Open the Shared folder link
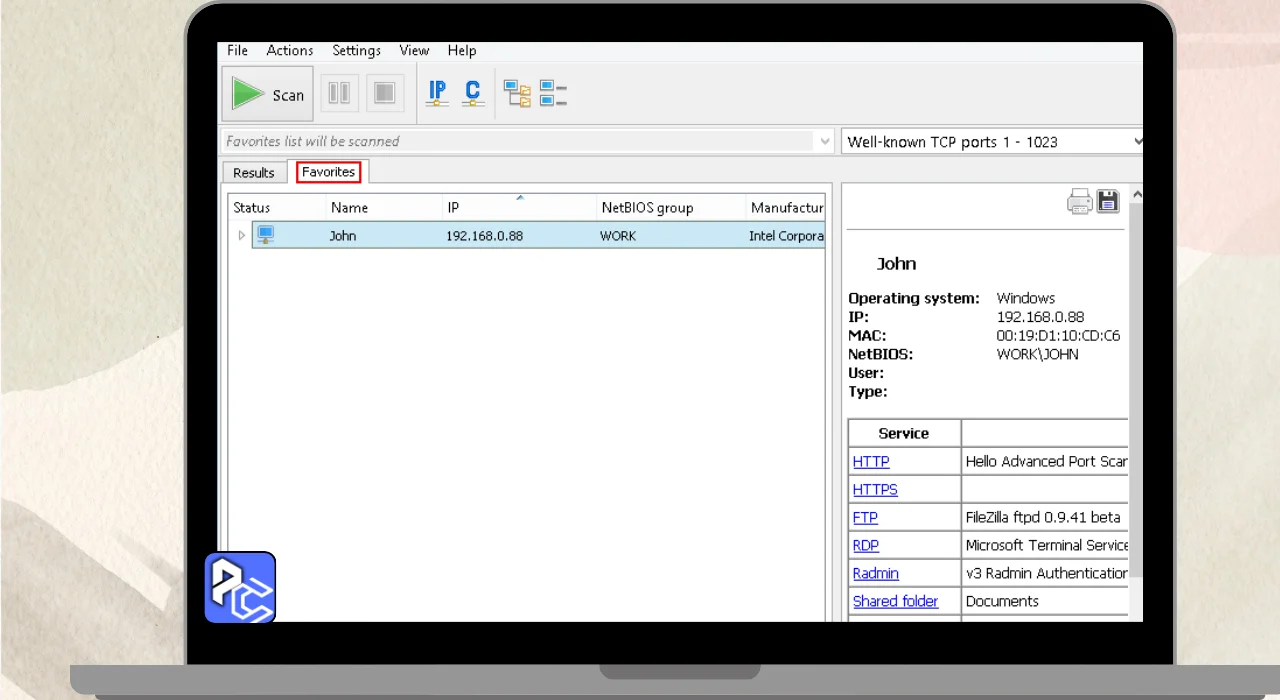This screenshot has height=700, width=1280. [895, 601]
